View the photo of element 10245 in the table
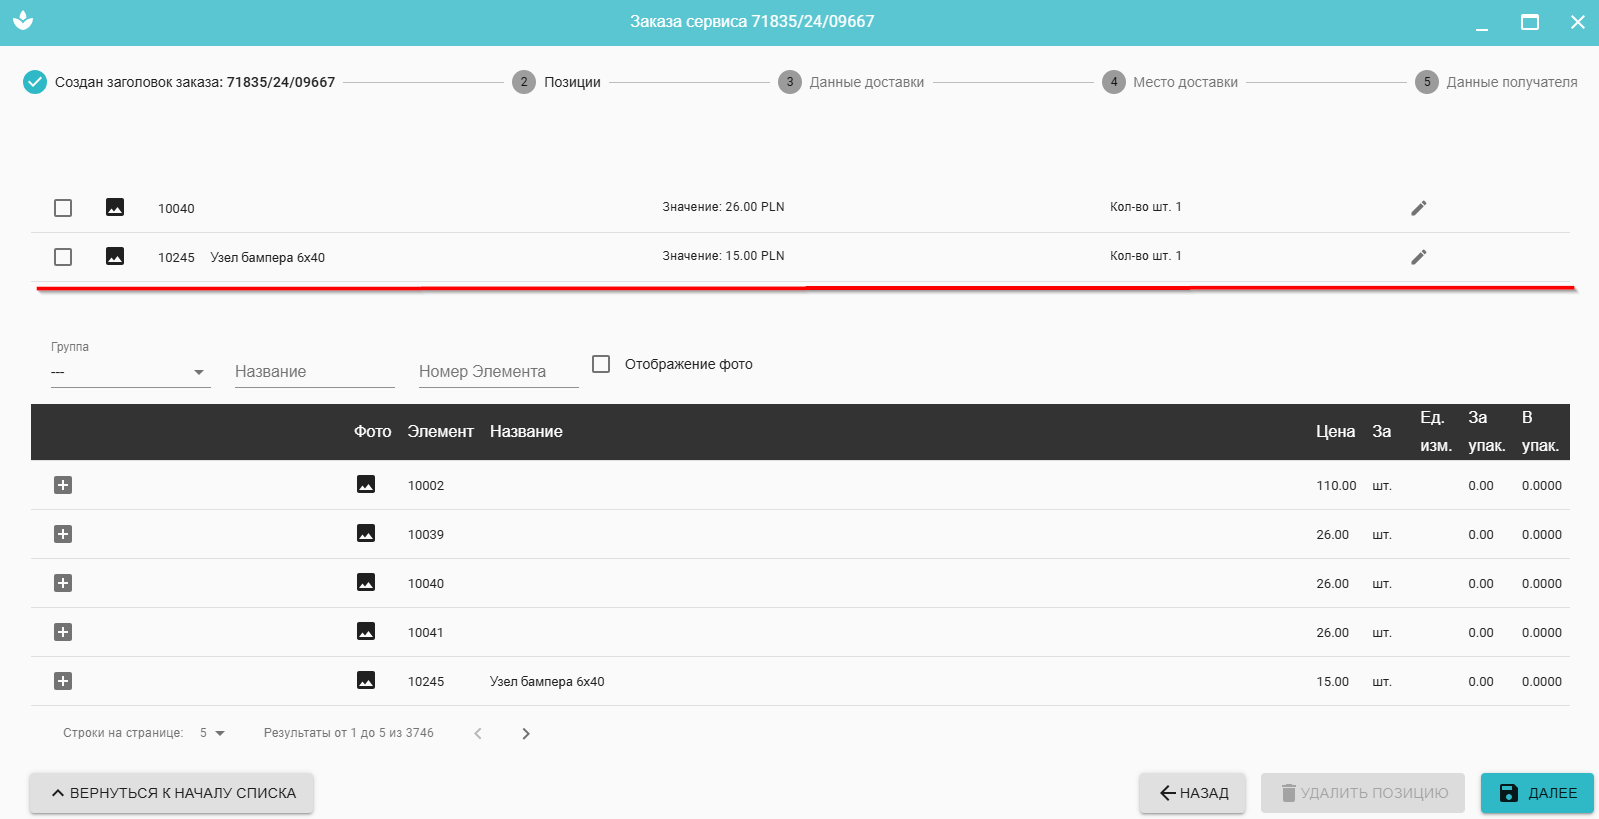This screenshot has width=1599, height=819. click(366, 681)
